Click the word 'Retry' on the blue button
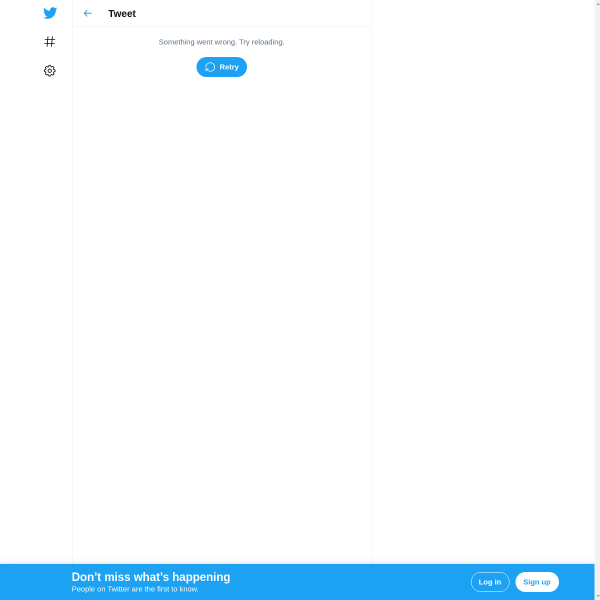The width and height of the screenshot is (600, 600). pyautogui.click(x=229, y=67)
